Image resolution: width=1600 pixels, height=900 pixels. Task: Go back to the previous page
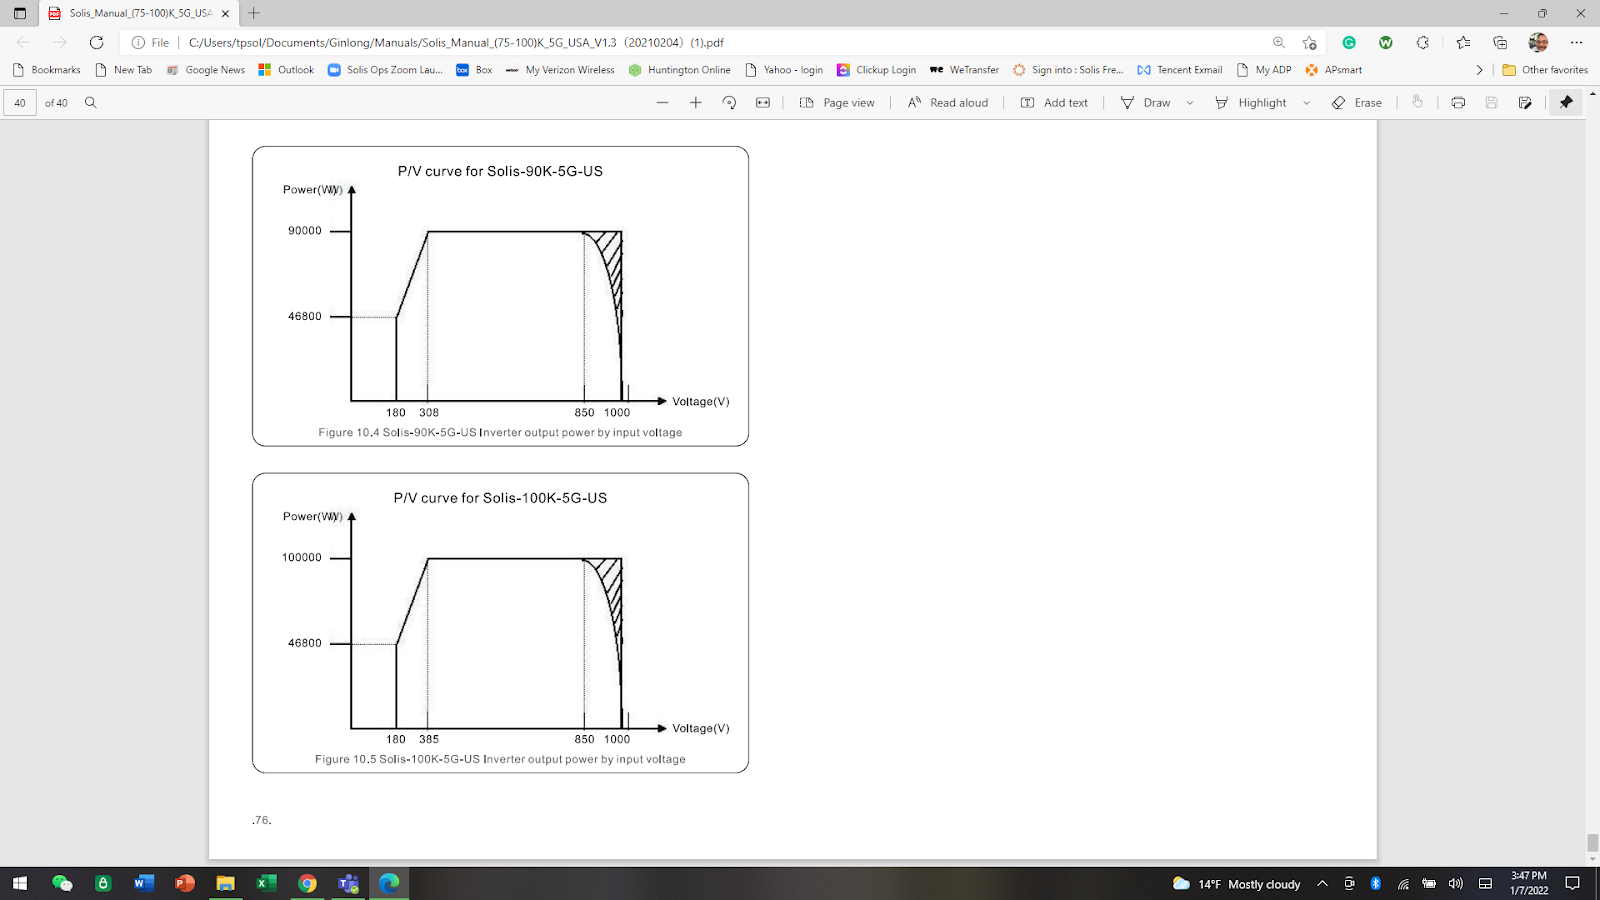23,42
